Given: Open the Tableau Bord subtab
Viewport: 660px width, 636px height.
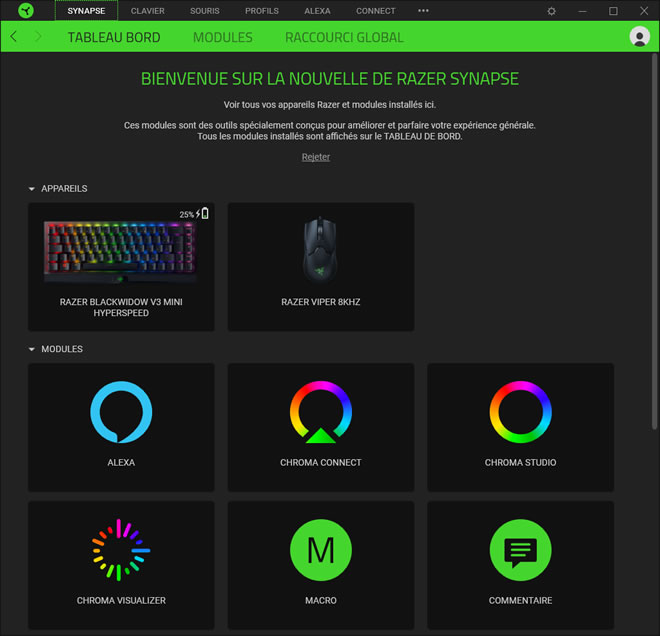Looking at the screenshot, I should point(114,37).
